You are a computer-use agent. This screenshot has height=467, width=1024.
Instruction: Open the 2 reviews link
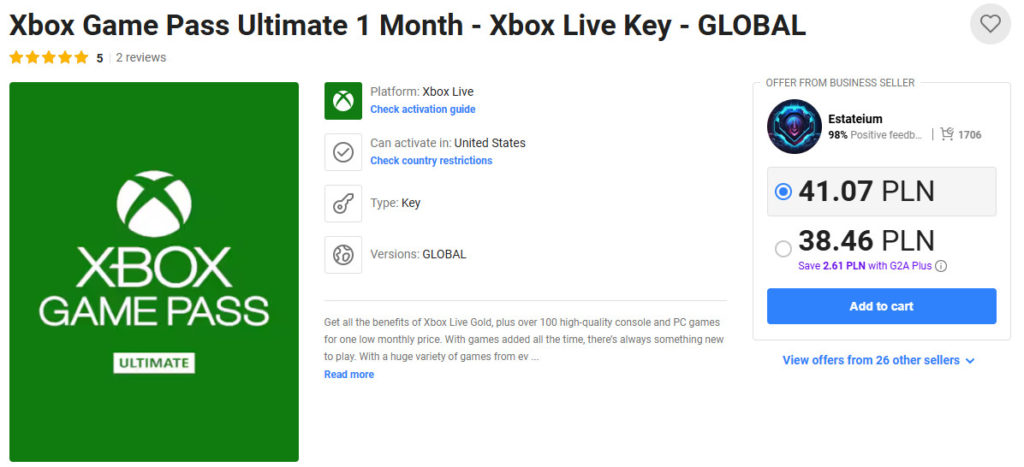click(141, 57)
